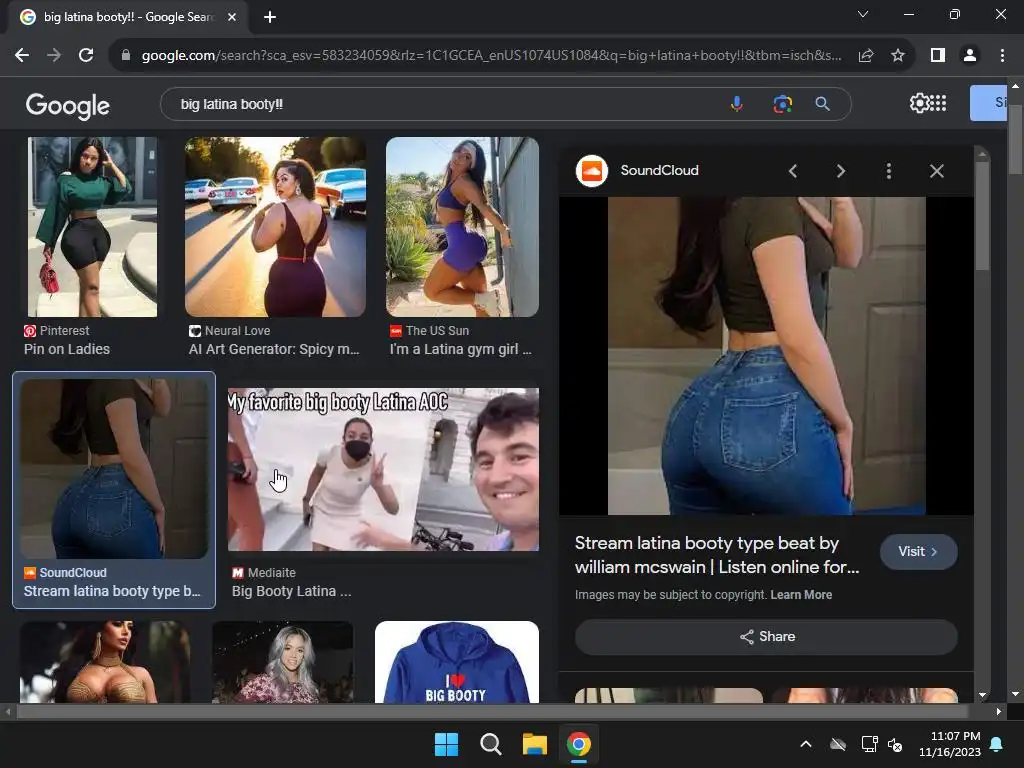Click the Share button in preview

766,637
